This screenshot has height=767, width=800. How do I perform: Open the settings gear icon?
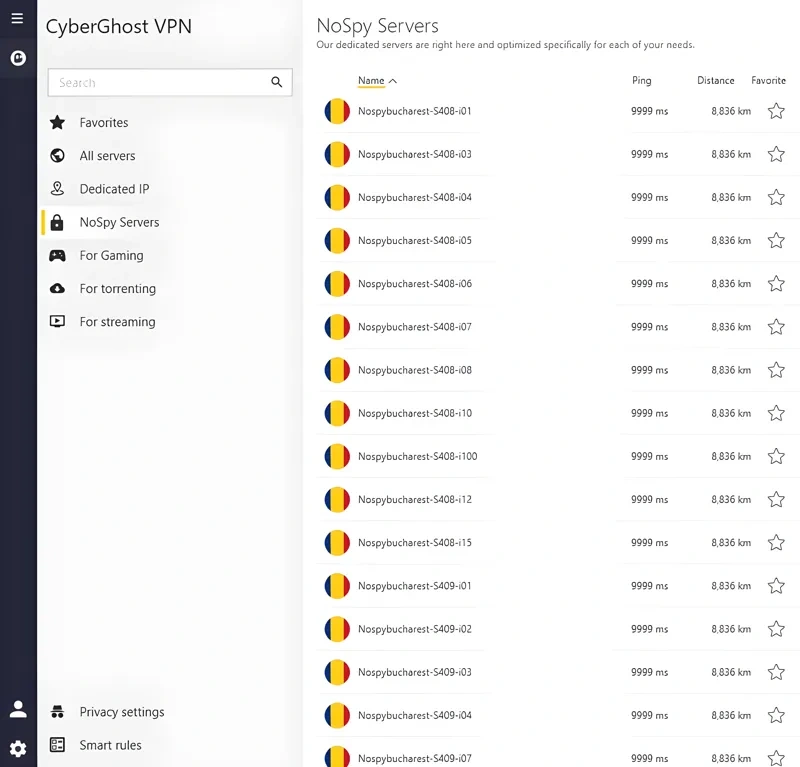pos(18,749)
